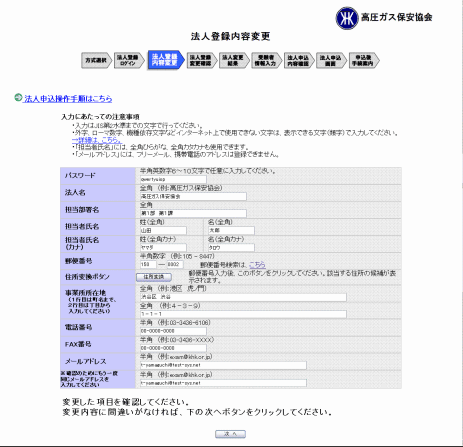This screenshot has width=463, height=447.
Task: Click the second 郵便番号 box after the dash
Action: point(175,264)
